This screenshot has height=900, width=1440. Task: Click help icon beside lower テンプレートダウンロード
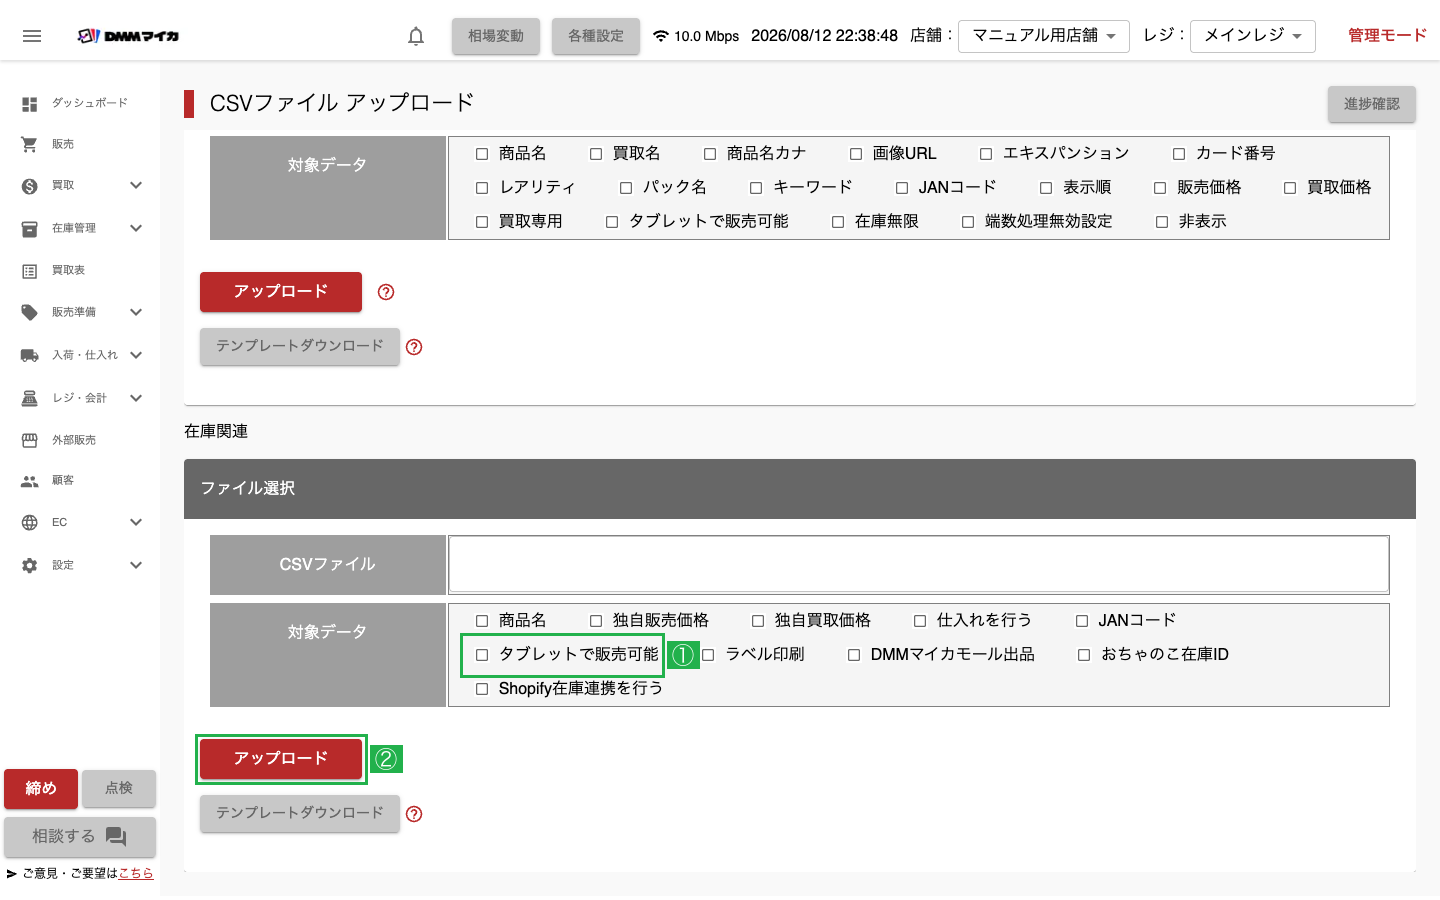click(x=414, y=814)
